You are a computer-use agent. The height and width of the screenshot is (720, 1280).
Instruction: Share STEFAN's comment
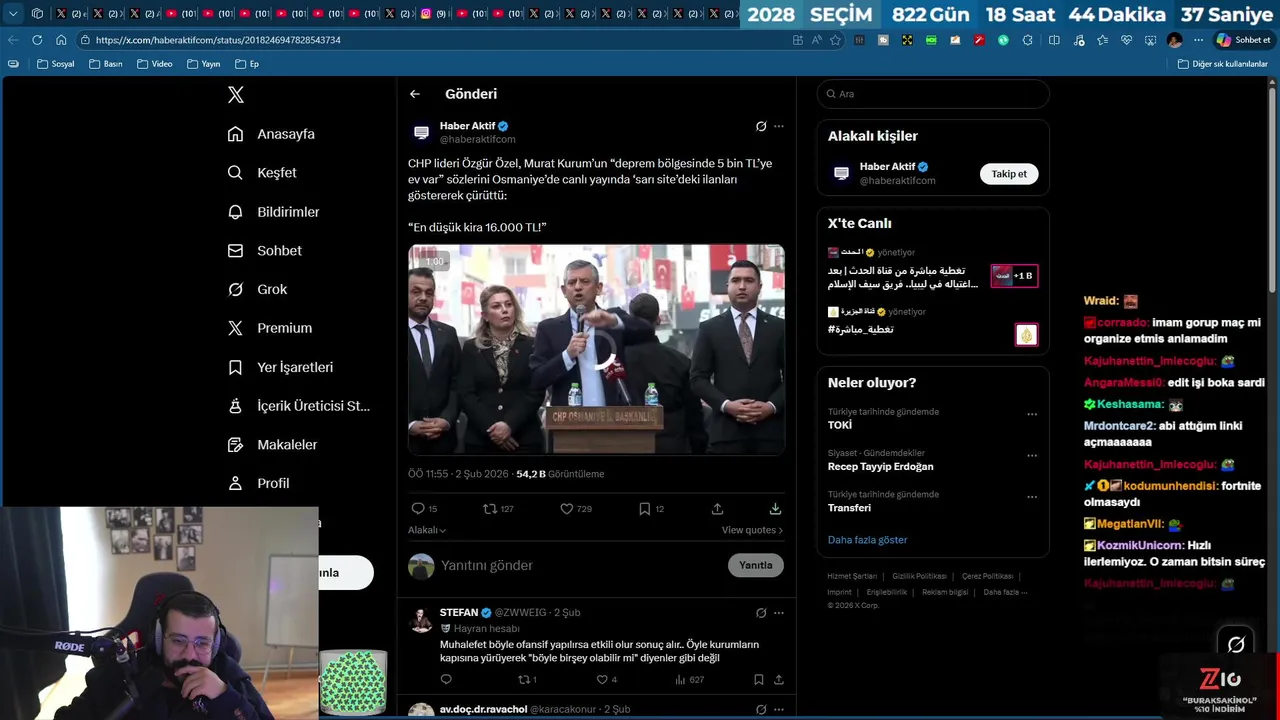[779, 680]
